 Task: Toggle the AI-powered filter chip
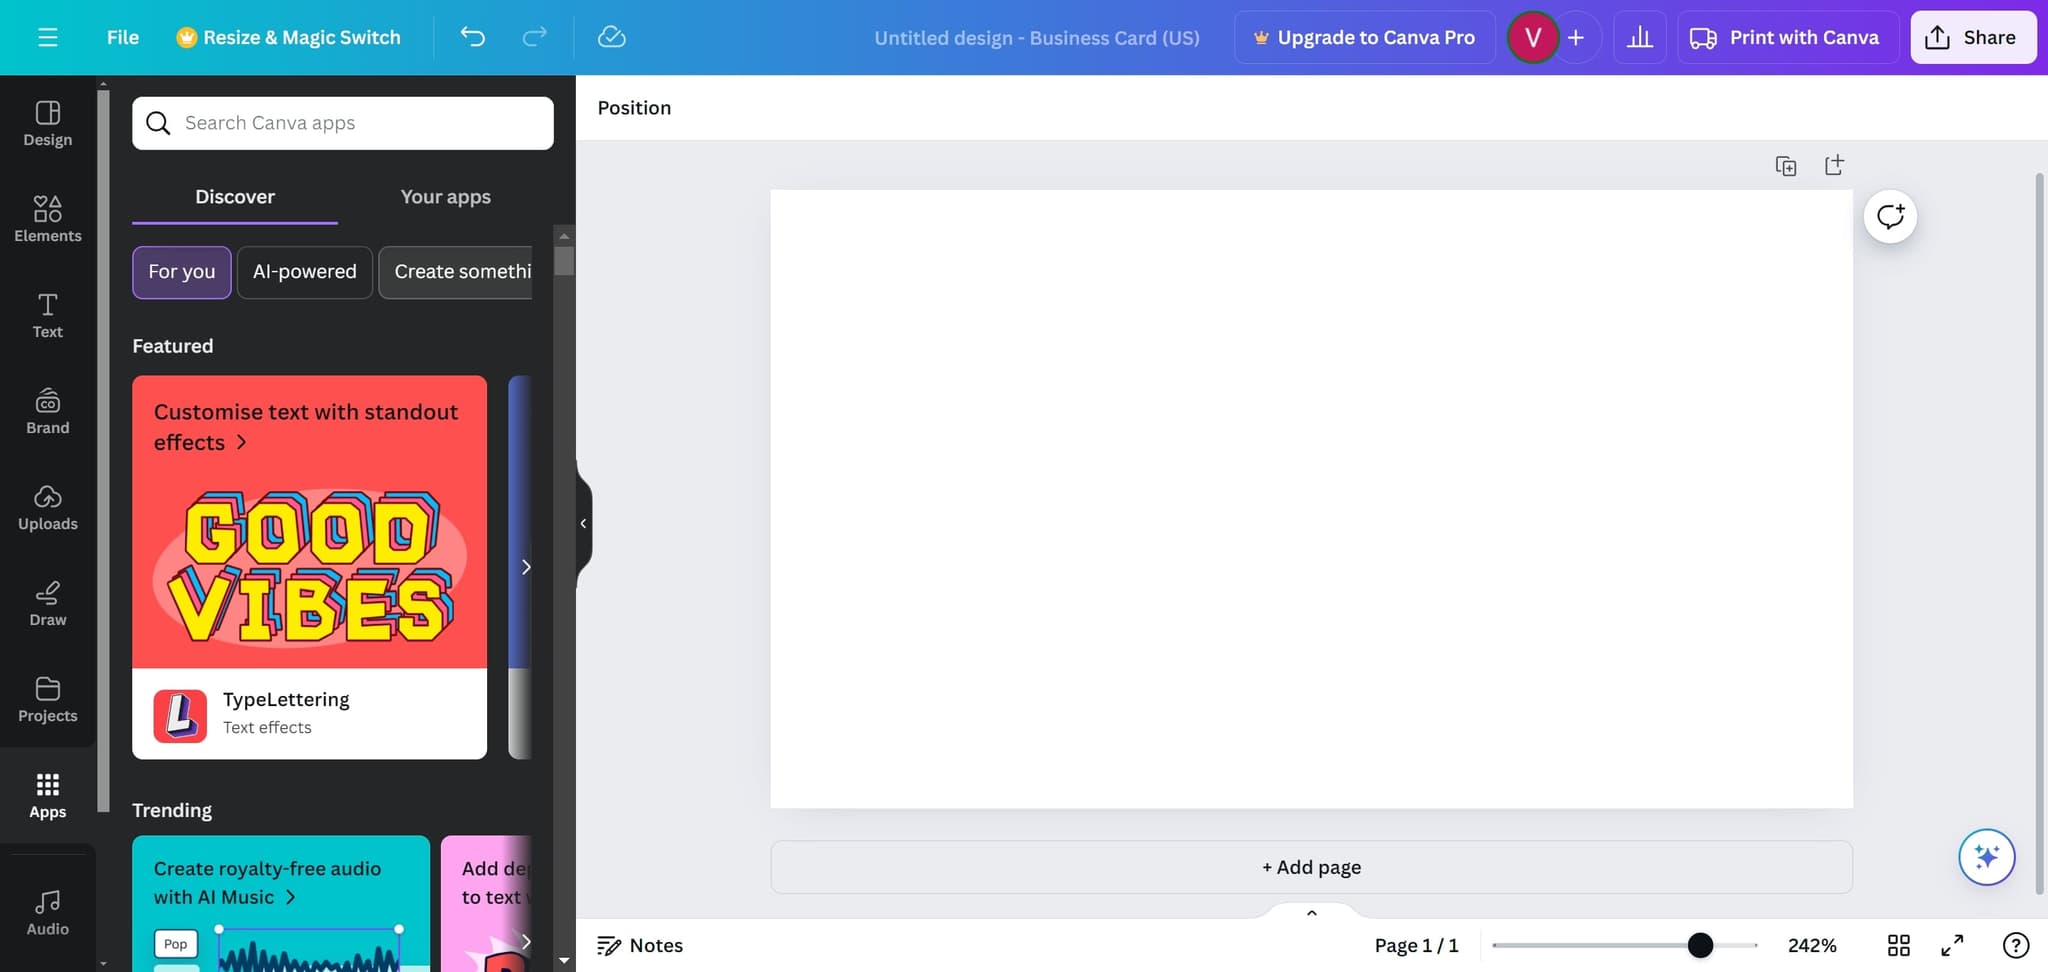304,271
